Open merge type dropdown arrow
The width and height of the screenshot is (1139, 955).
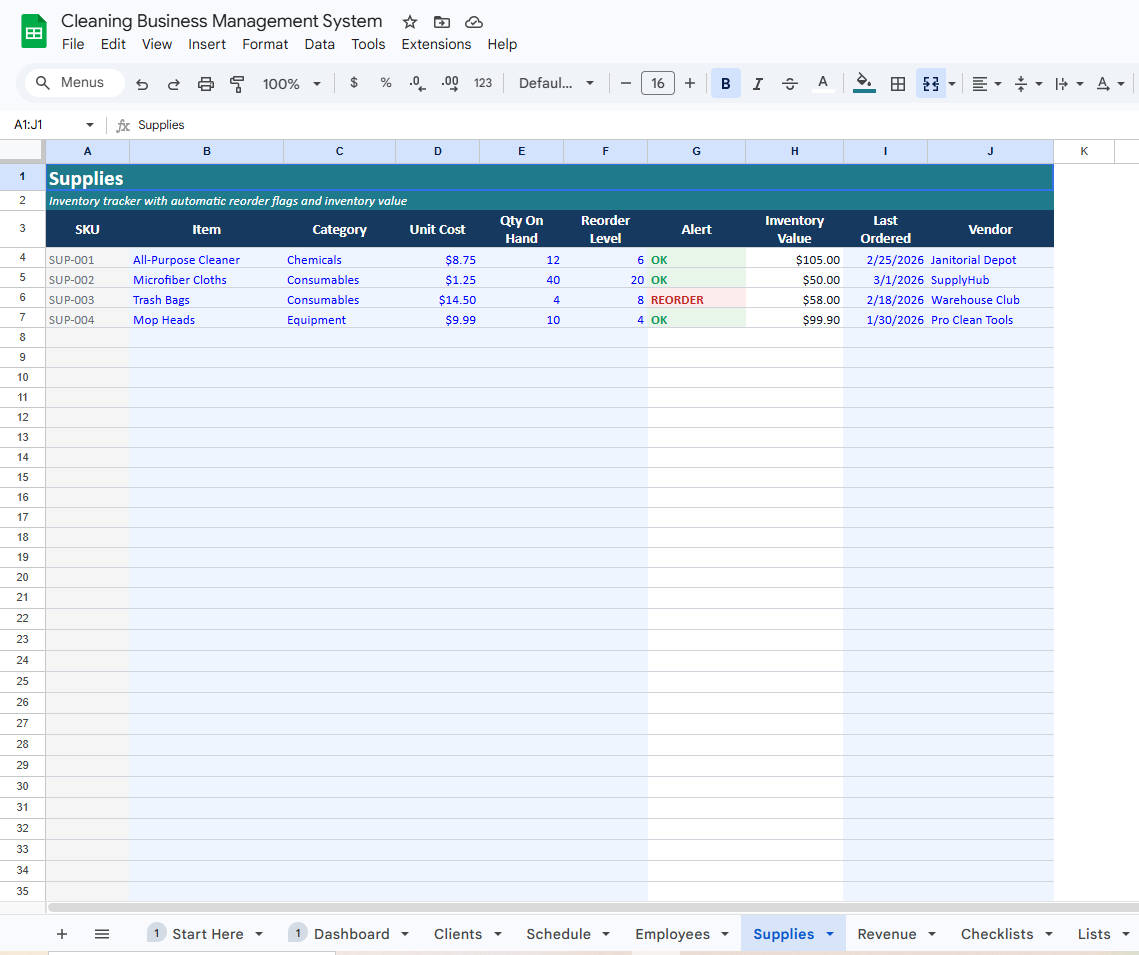[x=952, y=84]
